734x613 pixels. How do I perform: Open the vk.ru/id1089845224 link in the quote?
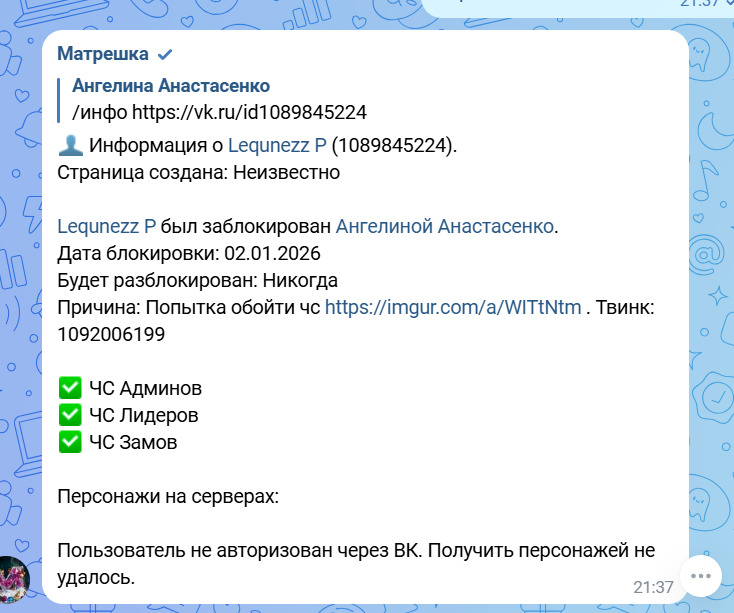(249, 112)
